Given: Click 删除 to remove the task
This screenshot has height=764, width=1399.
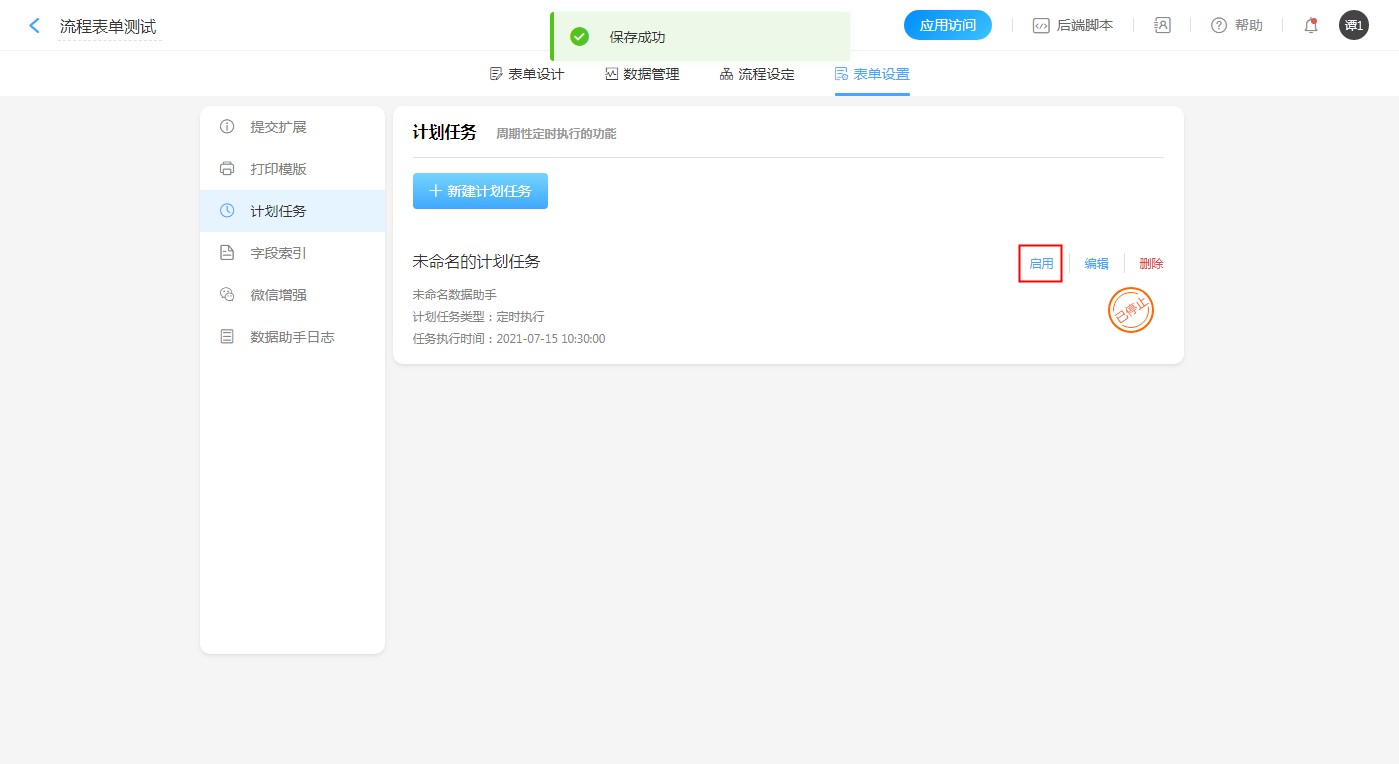Looking at the screenshot, I should [1151, 264].
